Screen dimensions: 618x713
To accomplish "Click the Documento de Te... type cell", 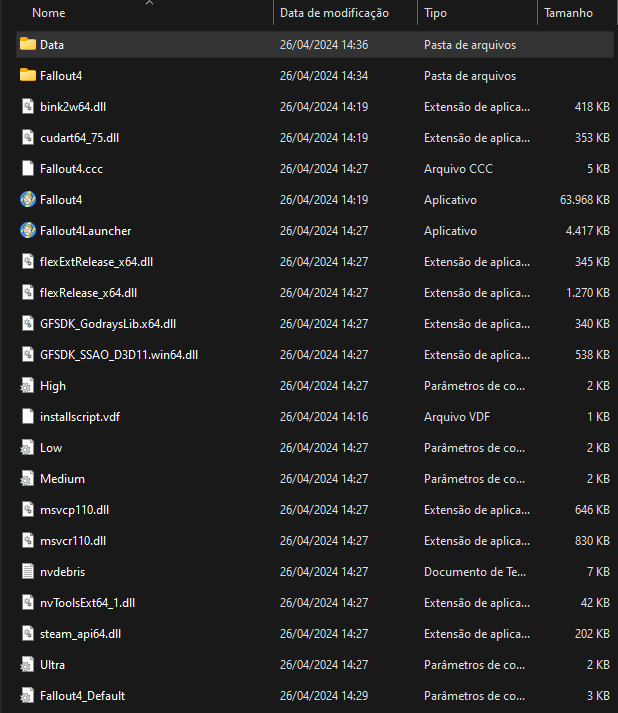I will [x=475, y=572].
